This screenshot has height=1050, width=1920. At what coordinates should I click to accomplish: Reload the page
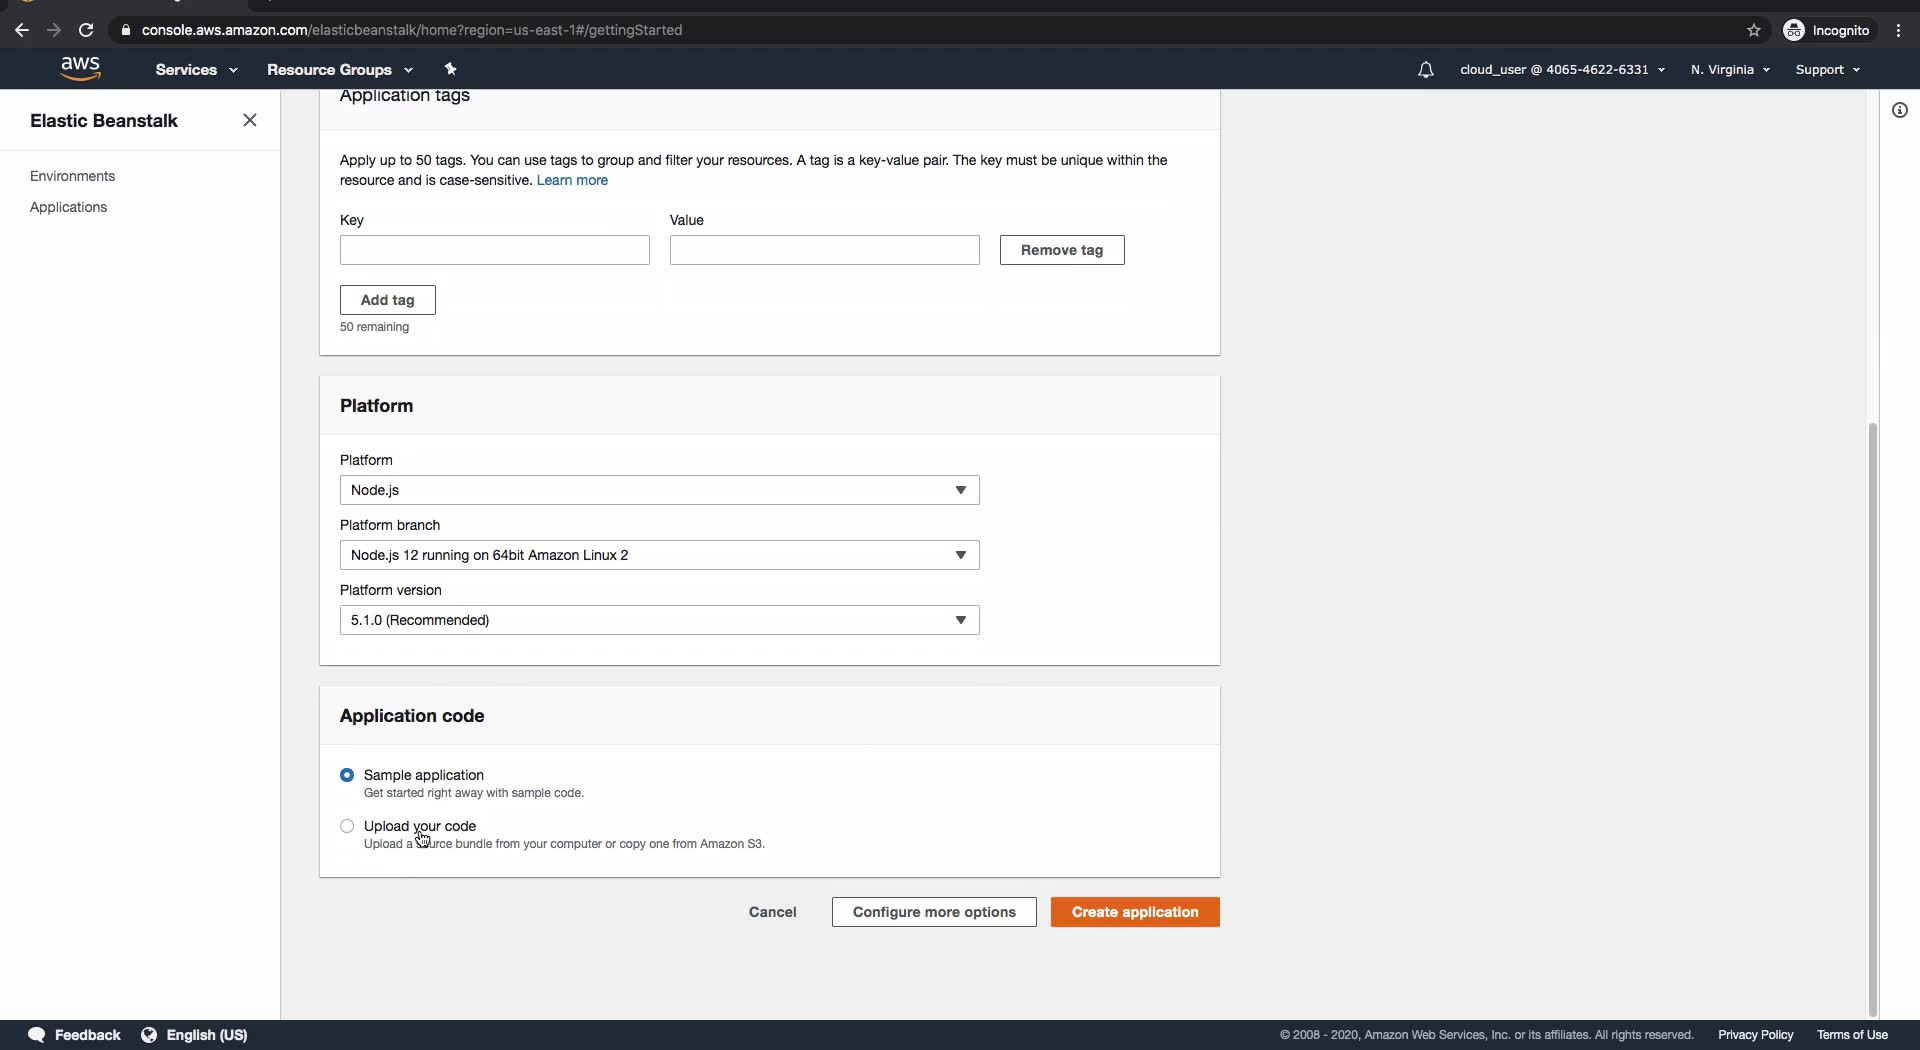[x=86, y=30]
